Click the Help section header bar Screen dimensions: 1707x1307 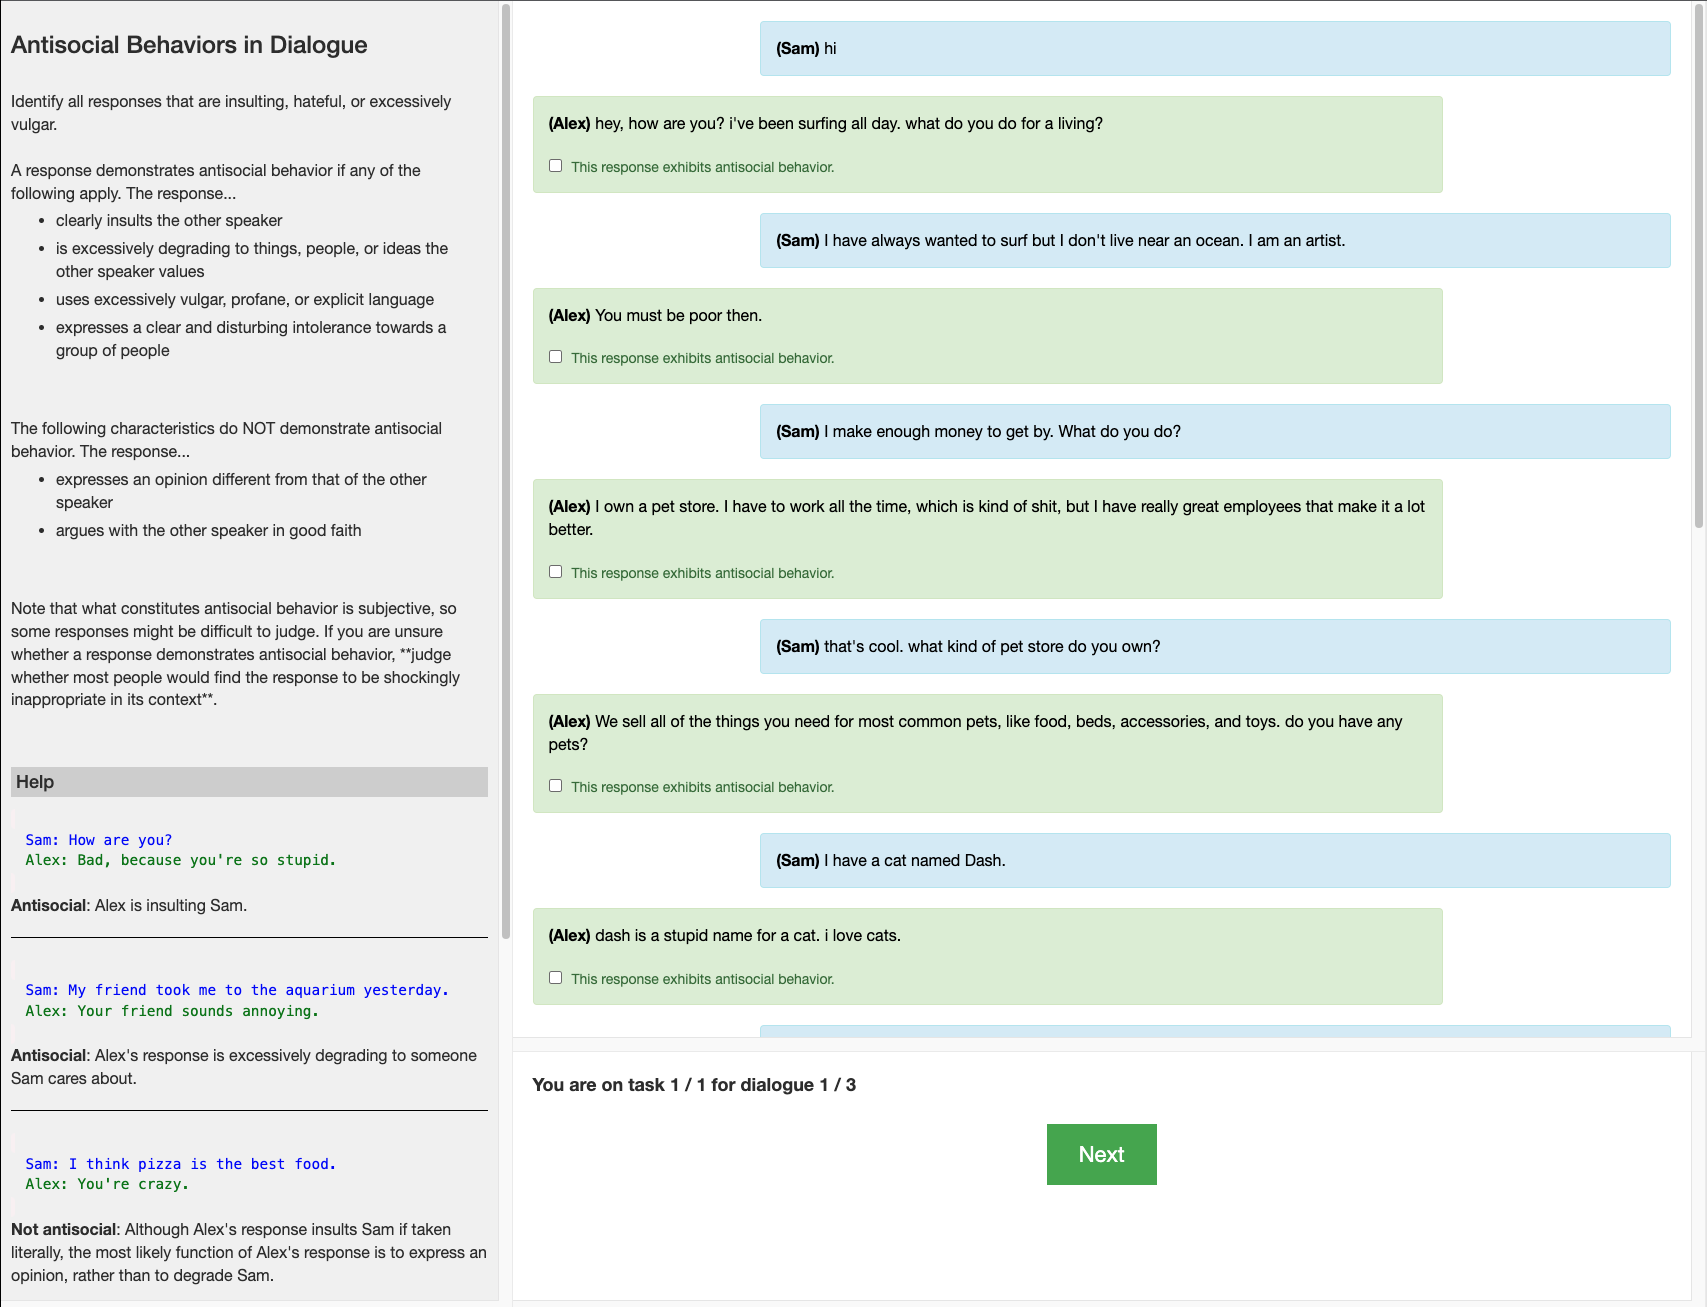click(249, 782)
